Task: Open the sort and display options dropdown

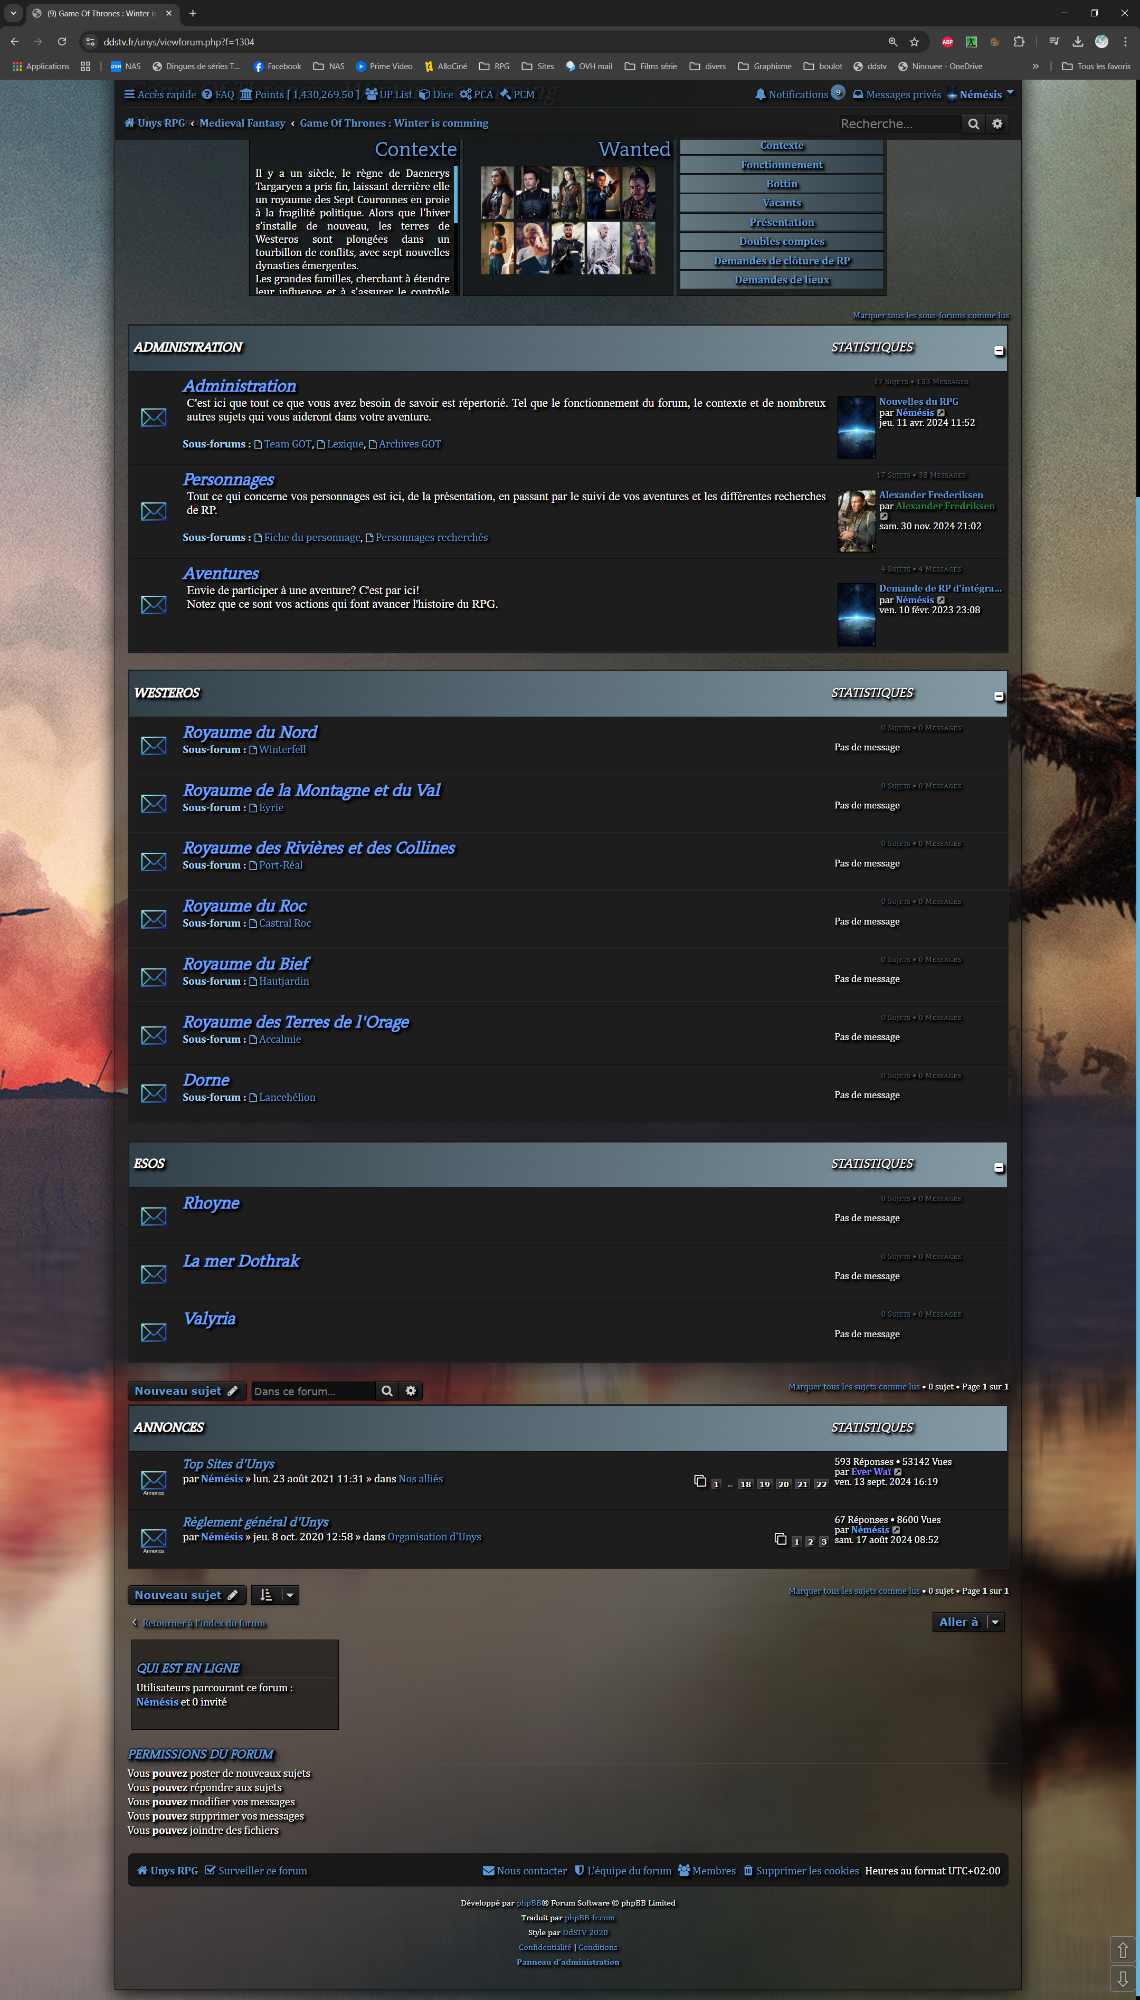Action: 275,1595
